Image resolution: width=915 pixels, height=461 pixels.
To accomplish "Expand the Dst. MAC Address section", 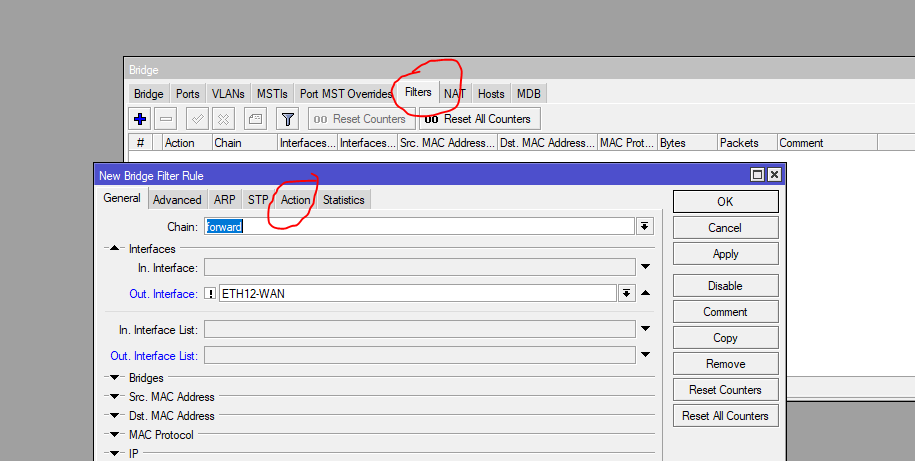I will pos(115,415).
